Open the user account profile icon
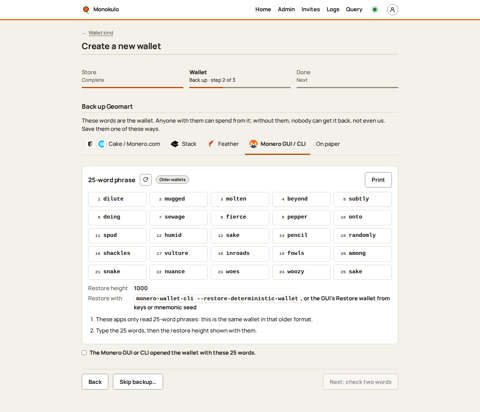This screenshot has height=412, width=480. pos(392,10)
